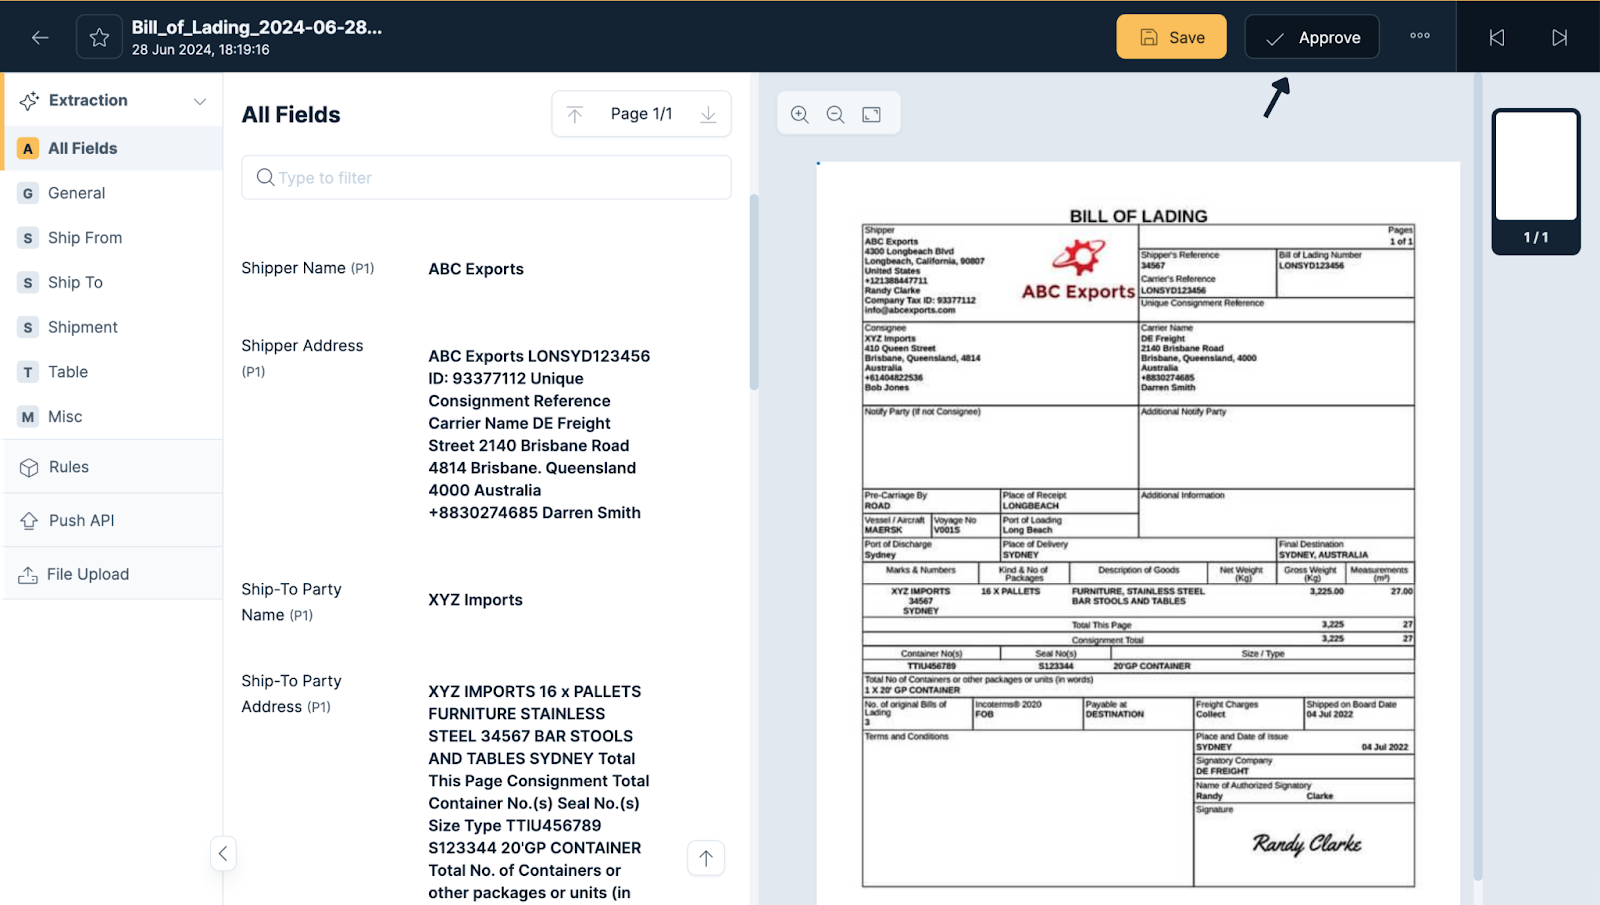Viewport: 1600px width, 905px height.
Task: Click the Shipper Address field label
Action: point(302,358)
